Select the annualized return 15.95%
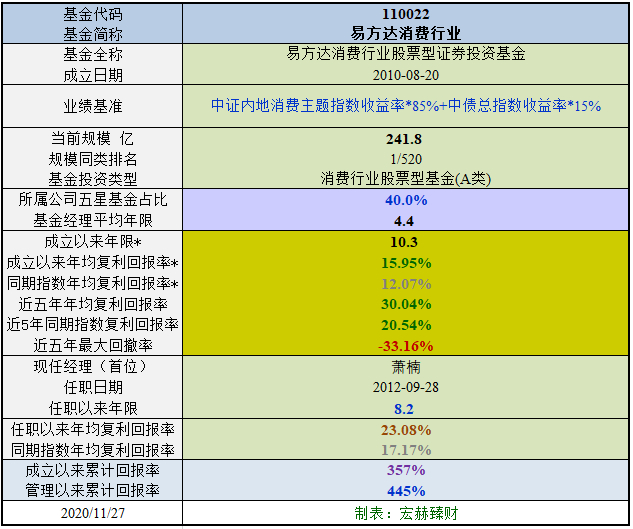This screenshot has height=529, width=633. point(406,263)
